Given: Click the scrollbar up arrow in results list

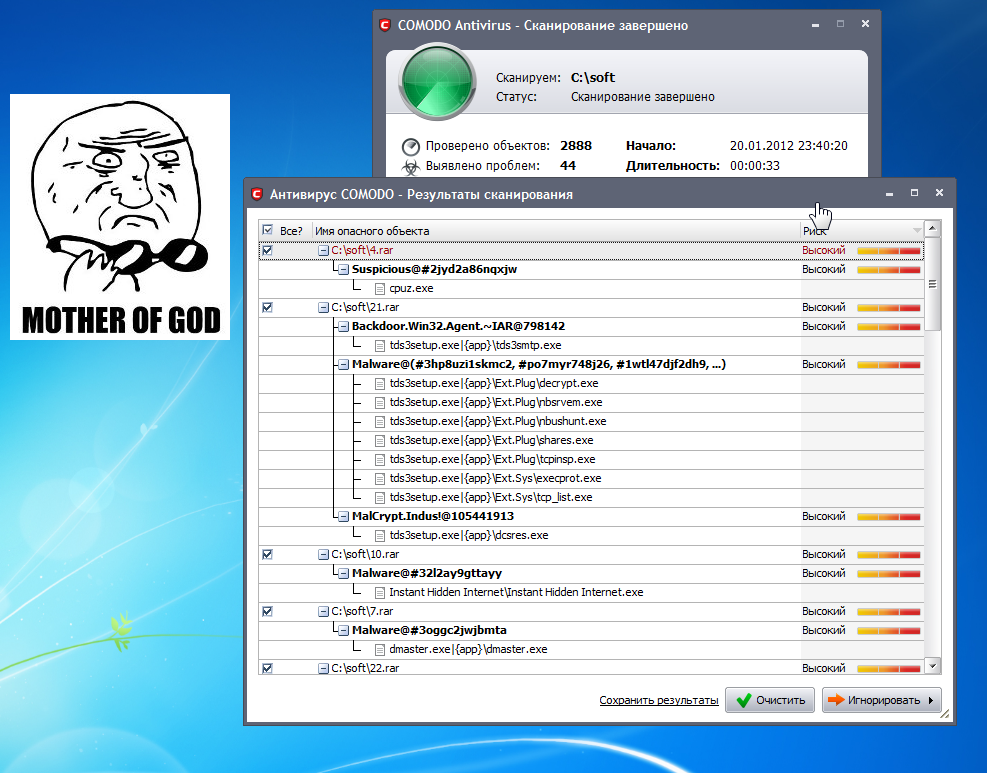Looking at the screenshot, I should [932, 228].
